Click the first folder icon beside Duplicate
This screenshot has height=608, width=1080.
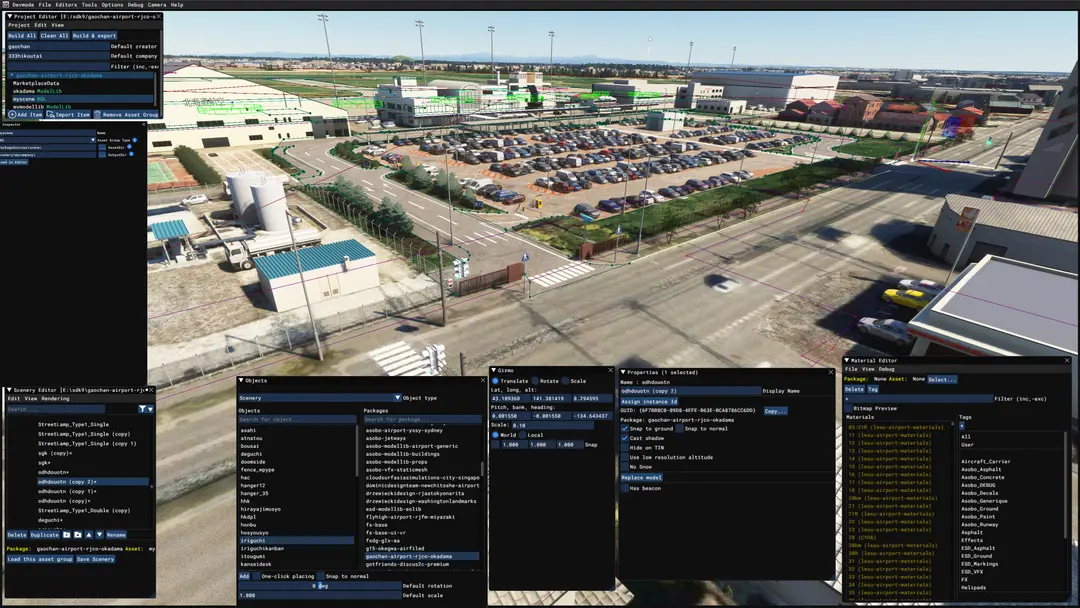67,534
